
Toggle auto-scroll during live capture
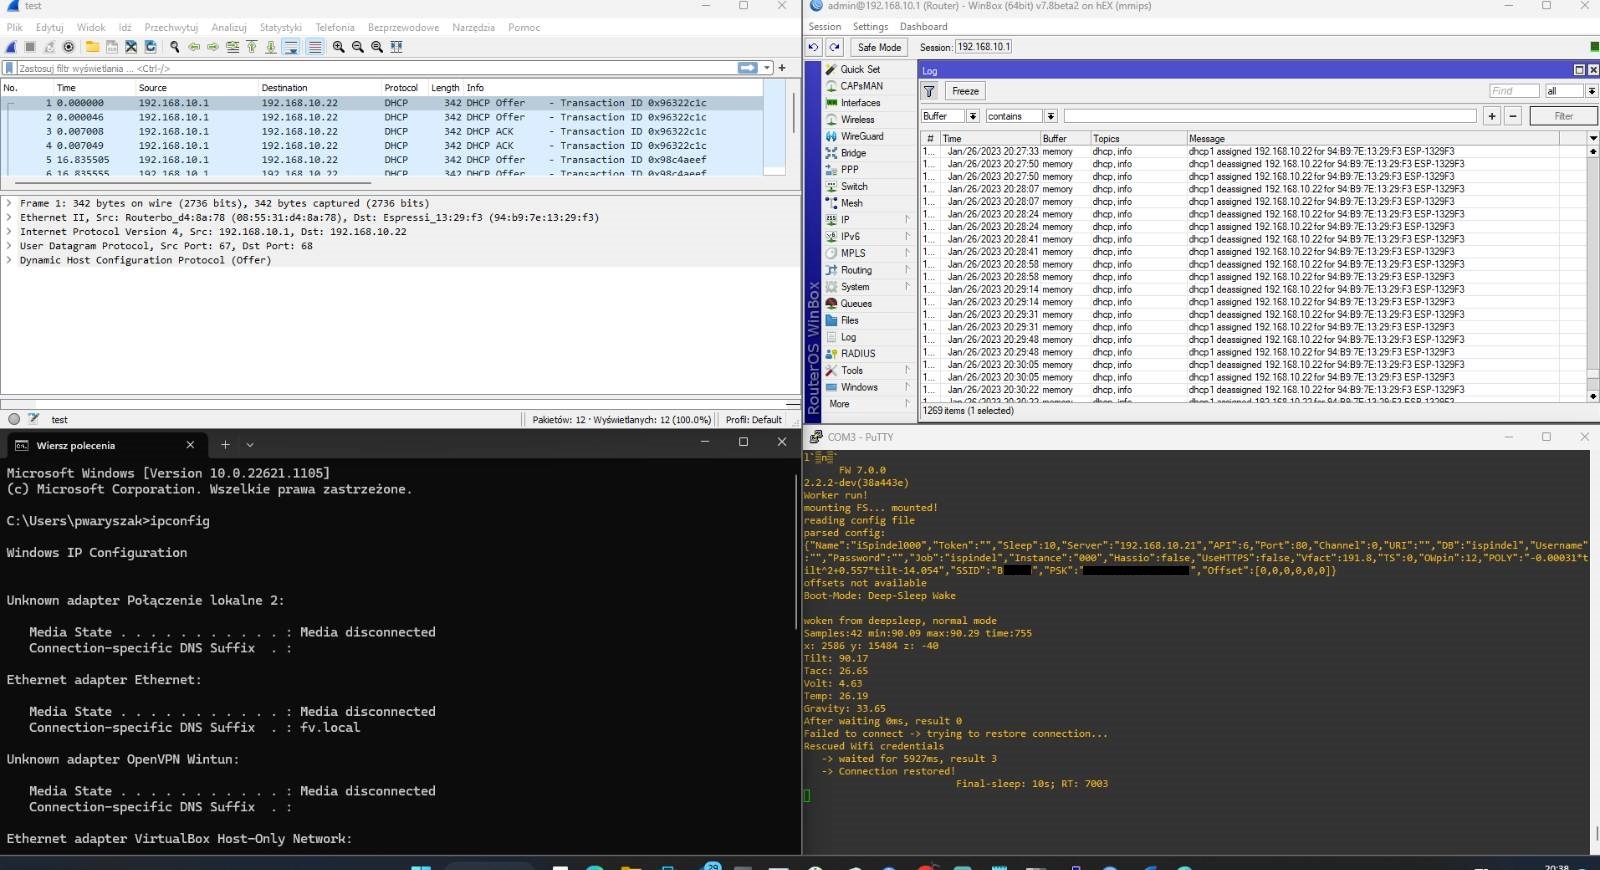click(x=291, y=47)
